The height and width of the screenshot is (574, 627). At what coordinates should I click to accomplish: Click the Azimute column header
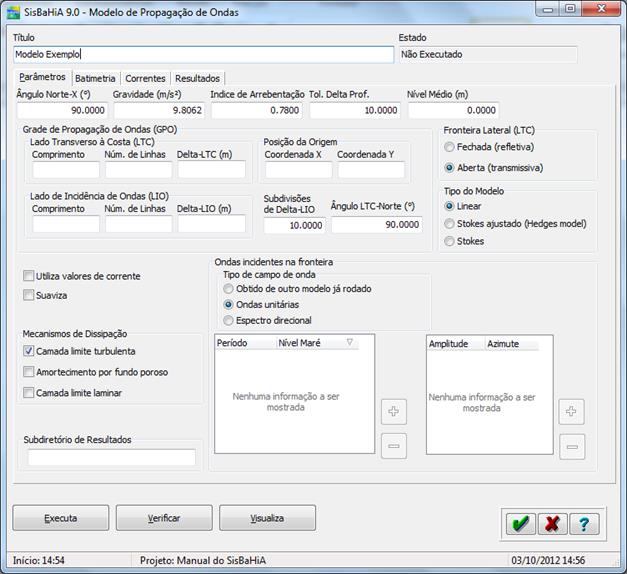(512, 344)
